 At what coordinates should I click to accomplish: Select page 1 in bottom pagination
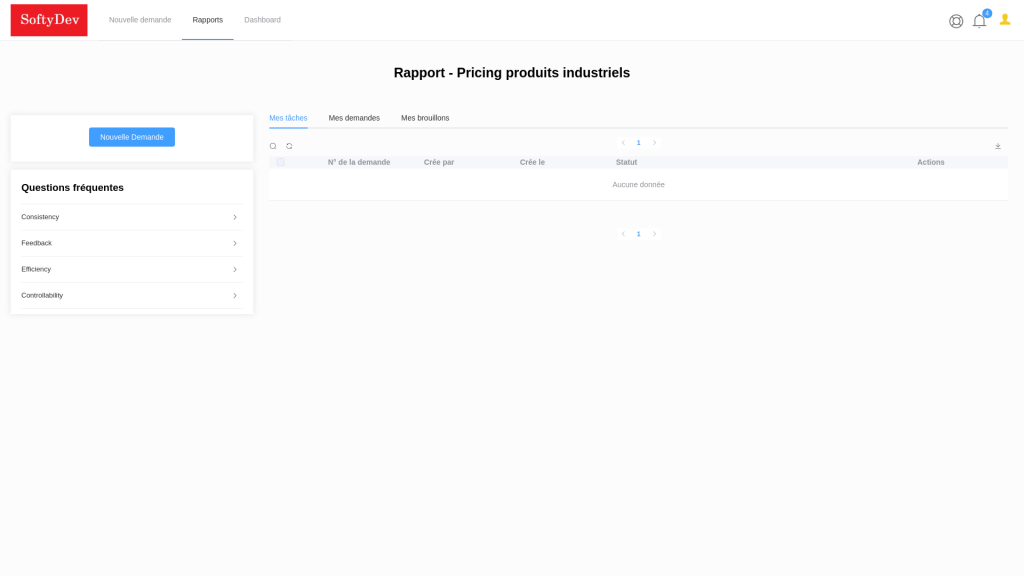[x=639, y=234]
